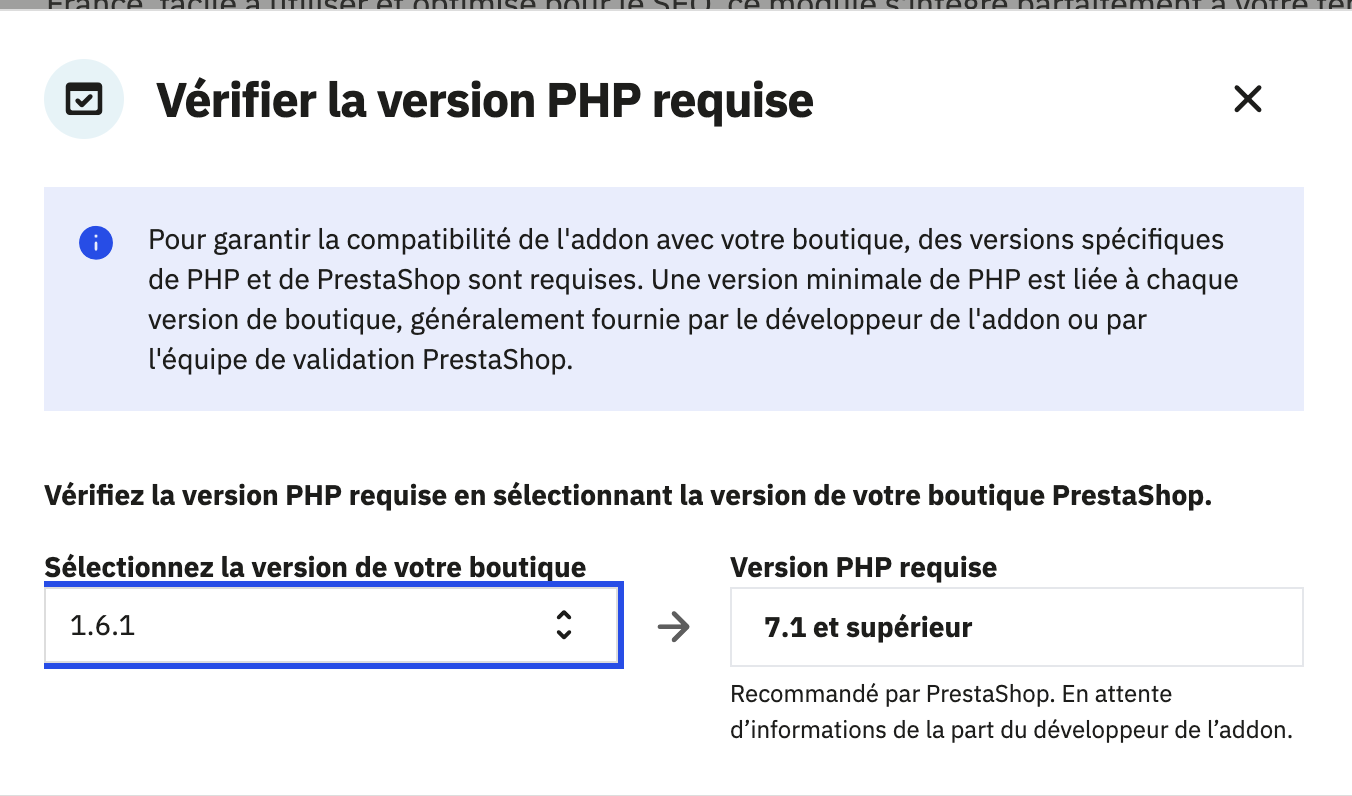Click the "l'équipe de validation PrestaShop" line in the banner
Image resolution: width=1352 pixels, height=796 pixels.
(x=360, y=359)
